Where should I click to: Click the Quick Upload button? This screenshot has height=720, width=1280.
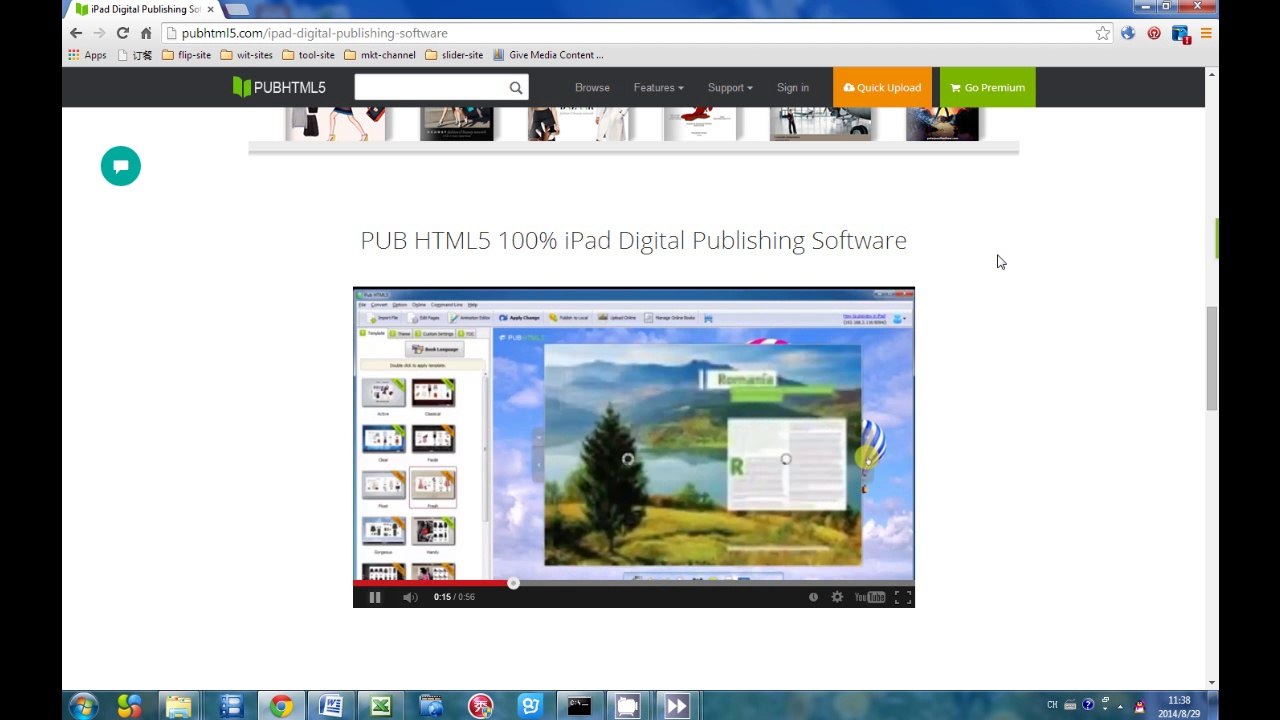click(882, 88)
